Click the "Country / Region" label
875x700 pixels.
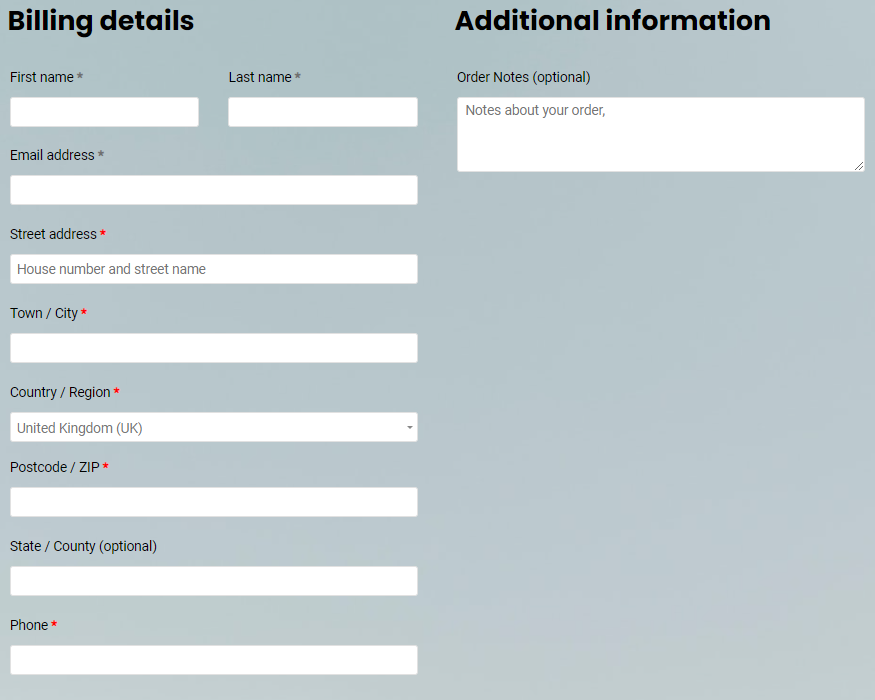(x=60, y=392)
